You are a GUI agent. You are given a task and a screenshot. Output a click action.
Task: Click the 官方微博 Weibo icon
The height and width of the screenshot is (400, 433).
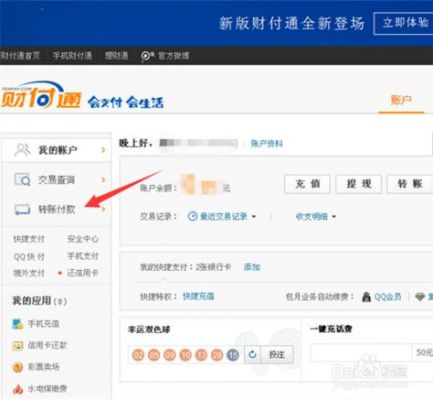(147, 55)
